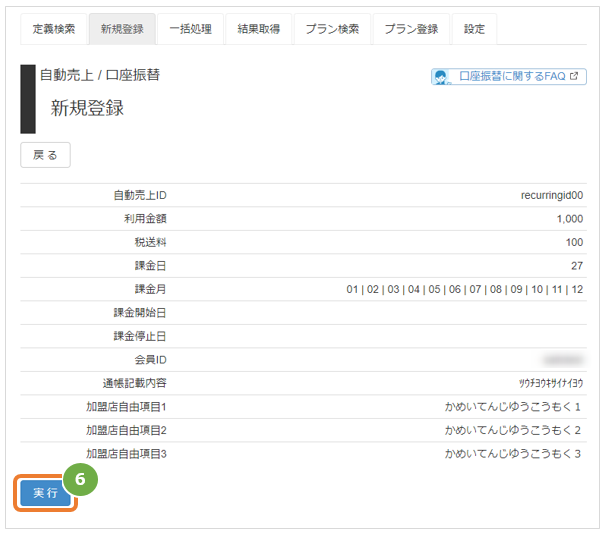The width and height of the screenshot is (614, 539).
Task: Click the 自動売上ID label
Action: click(x=140, y=195)
